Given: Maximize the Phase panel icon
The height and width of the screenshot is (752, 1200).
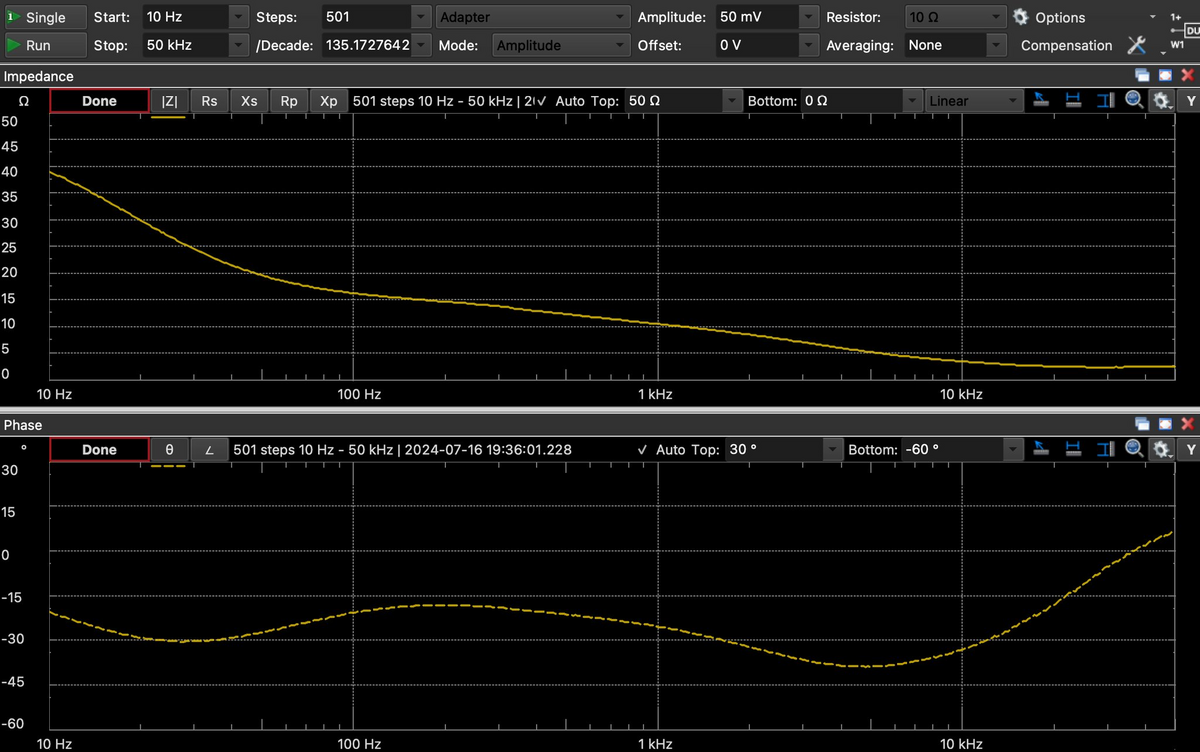Looking at the screenshot, I should click(x=1165, y=424).
